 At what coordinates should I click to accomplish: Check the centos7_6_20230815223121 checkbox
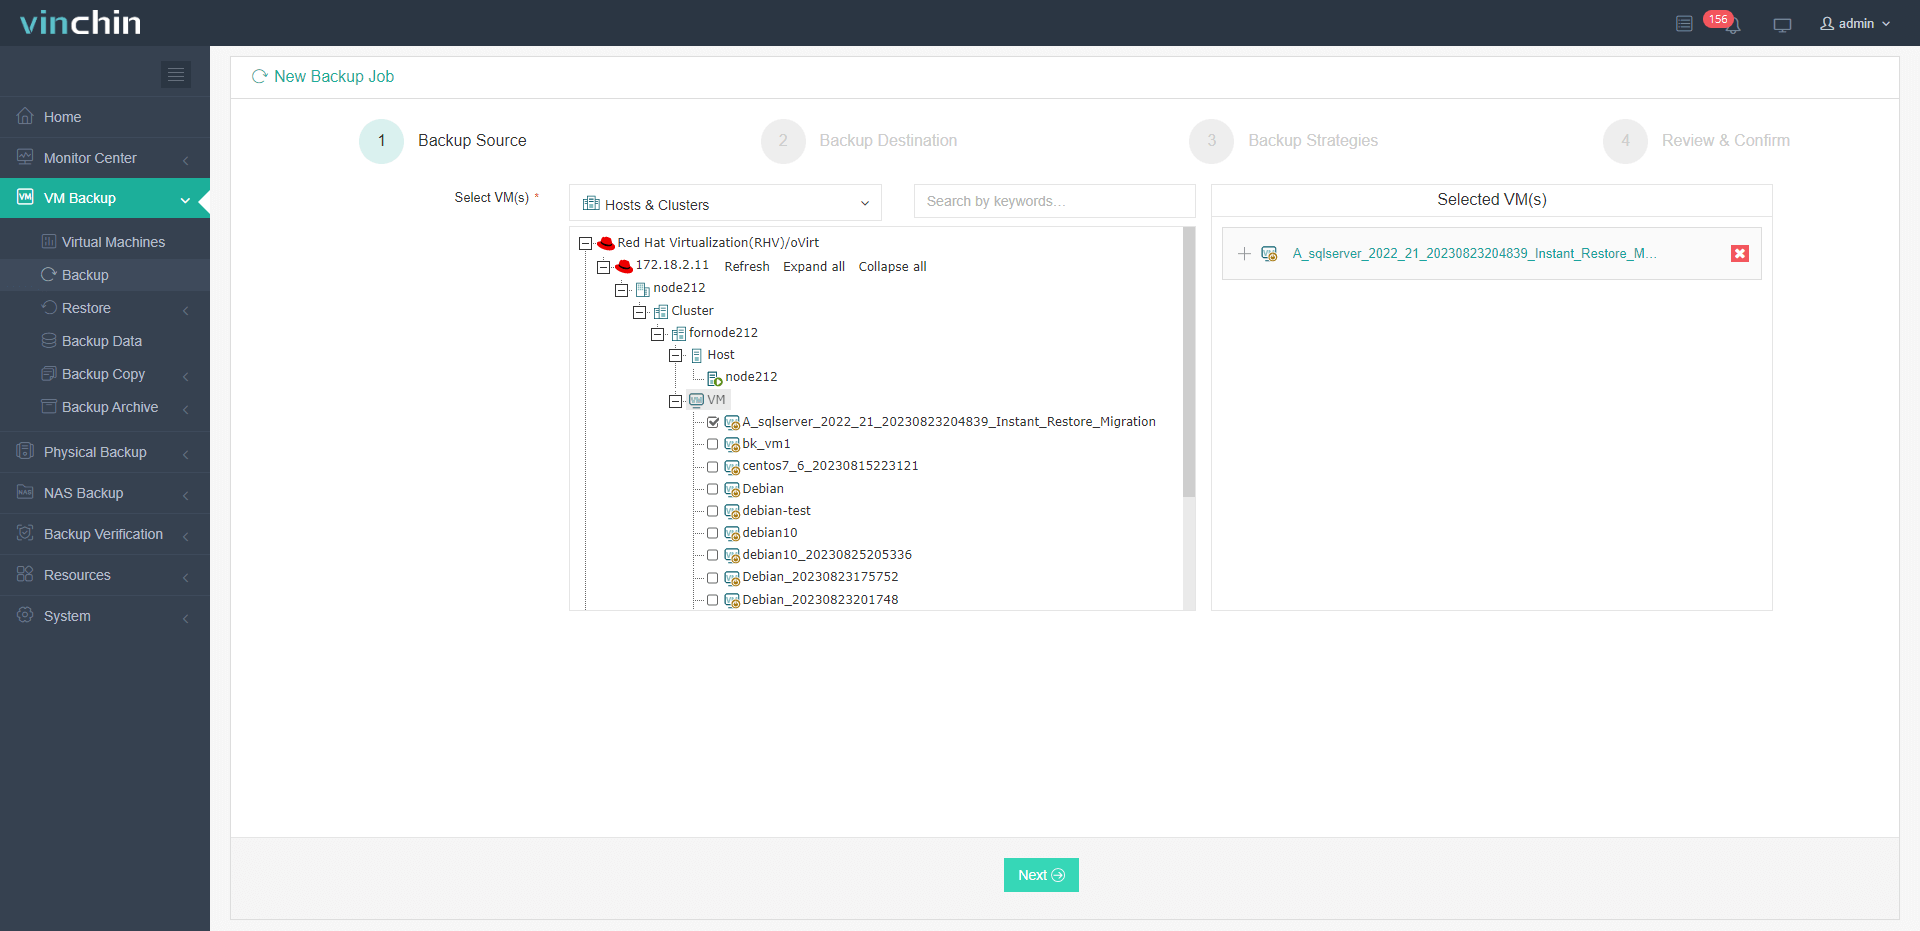pyautogui.click(x=713, y=467)
